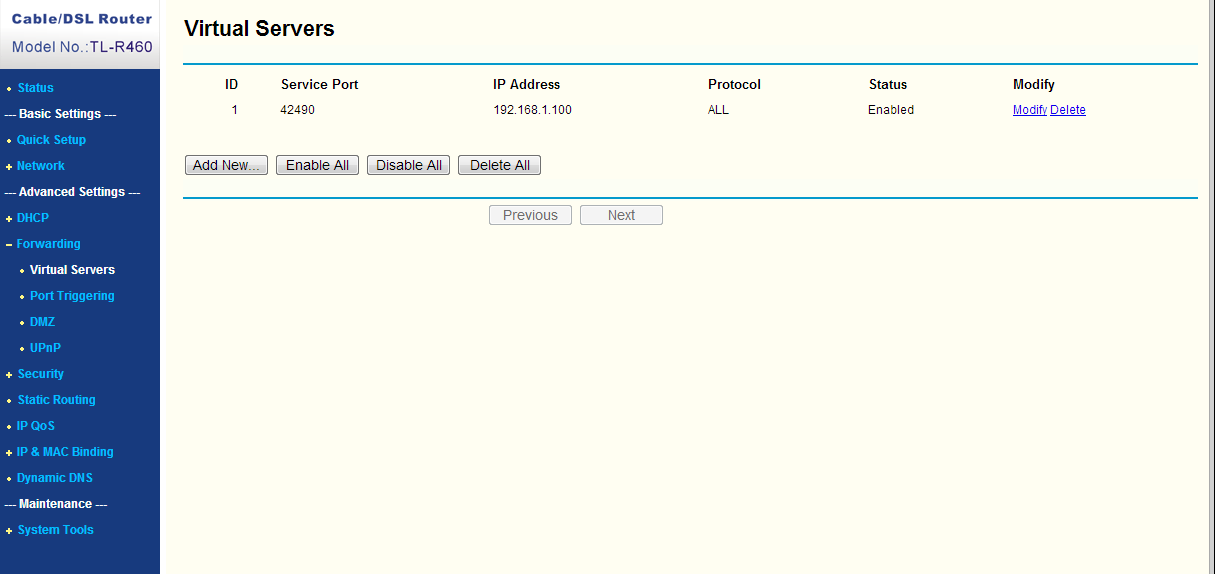Delete the entry for port 42490
This screenshot has height=574, width=1219.
coord(1068,110)
